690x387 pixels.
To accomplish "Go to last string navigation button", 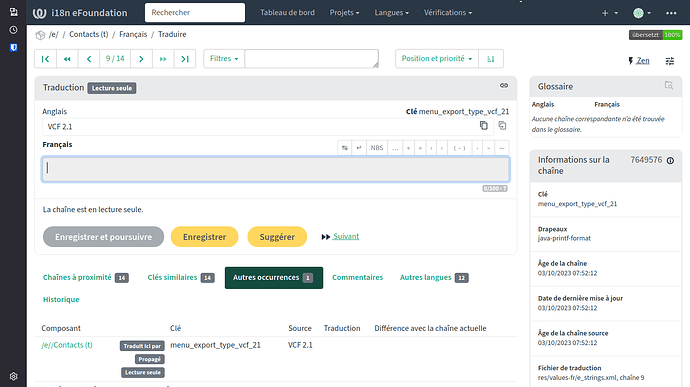I will tap(185, 59).
